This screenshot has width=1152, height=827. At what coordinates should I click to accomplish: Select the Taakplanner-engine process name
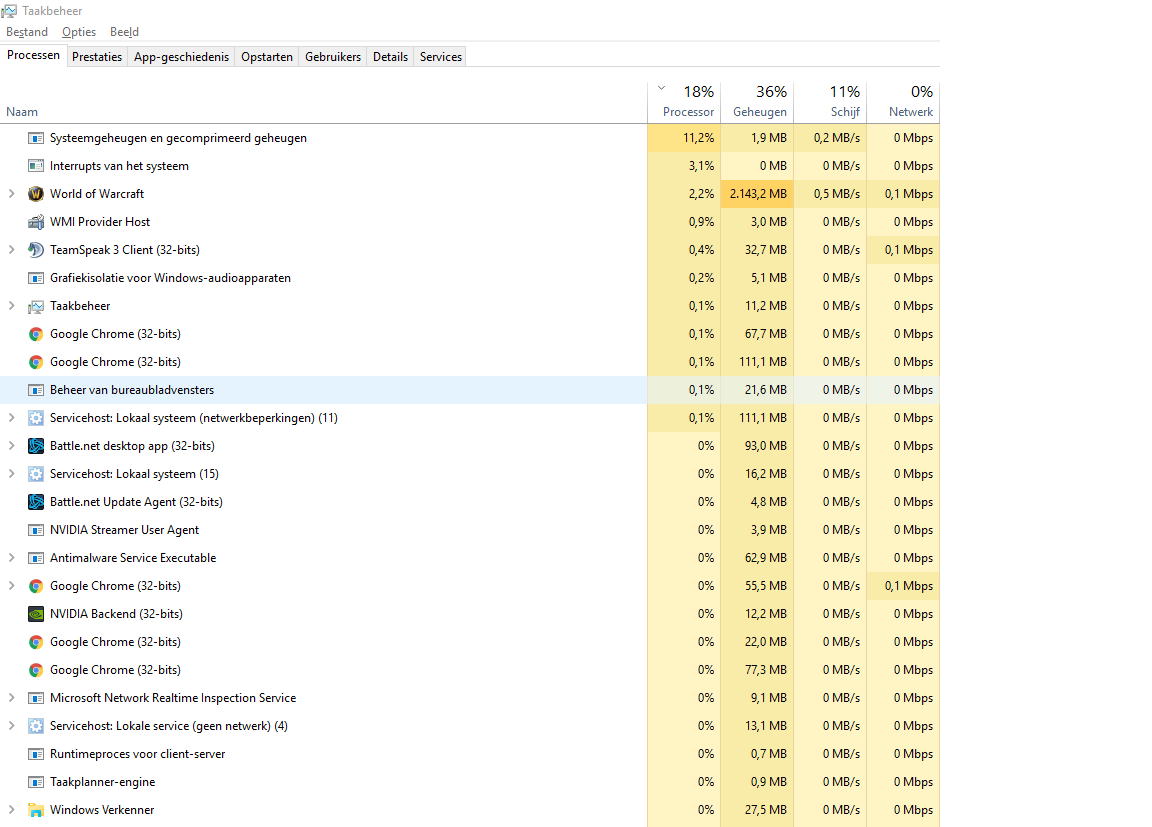coord(102,782)
